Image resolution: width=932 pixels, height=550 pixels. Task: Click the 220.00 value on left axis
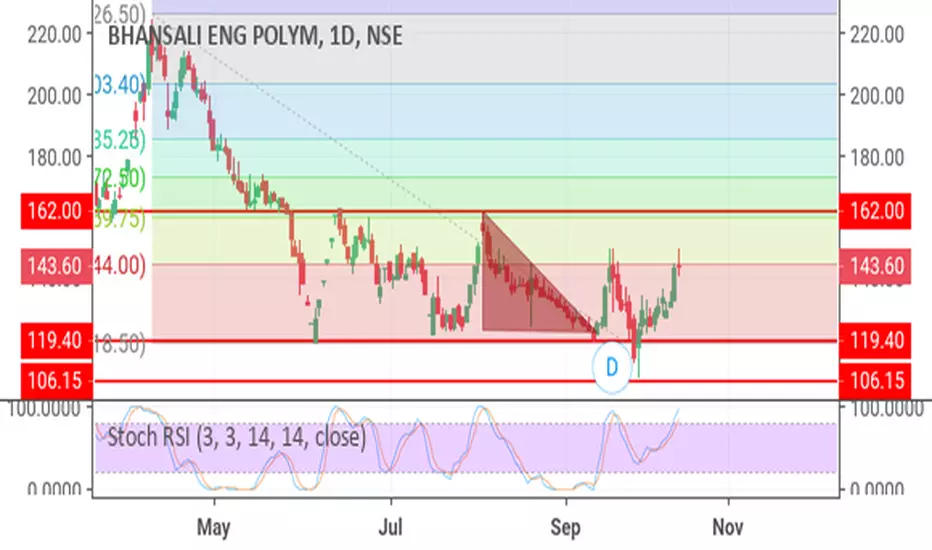55,34
